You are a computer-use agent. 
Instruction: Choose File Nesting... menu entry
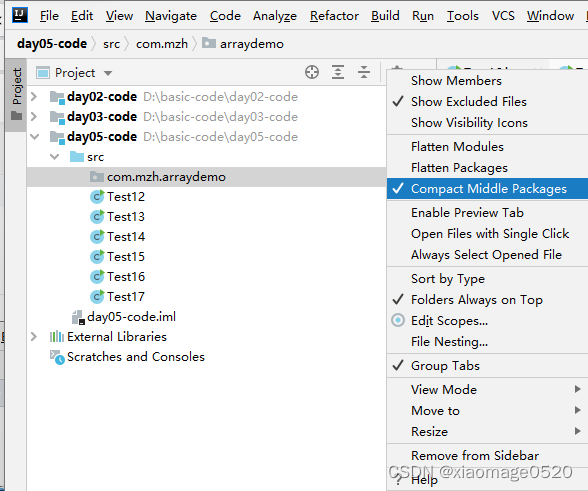tap(488, 342)
